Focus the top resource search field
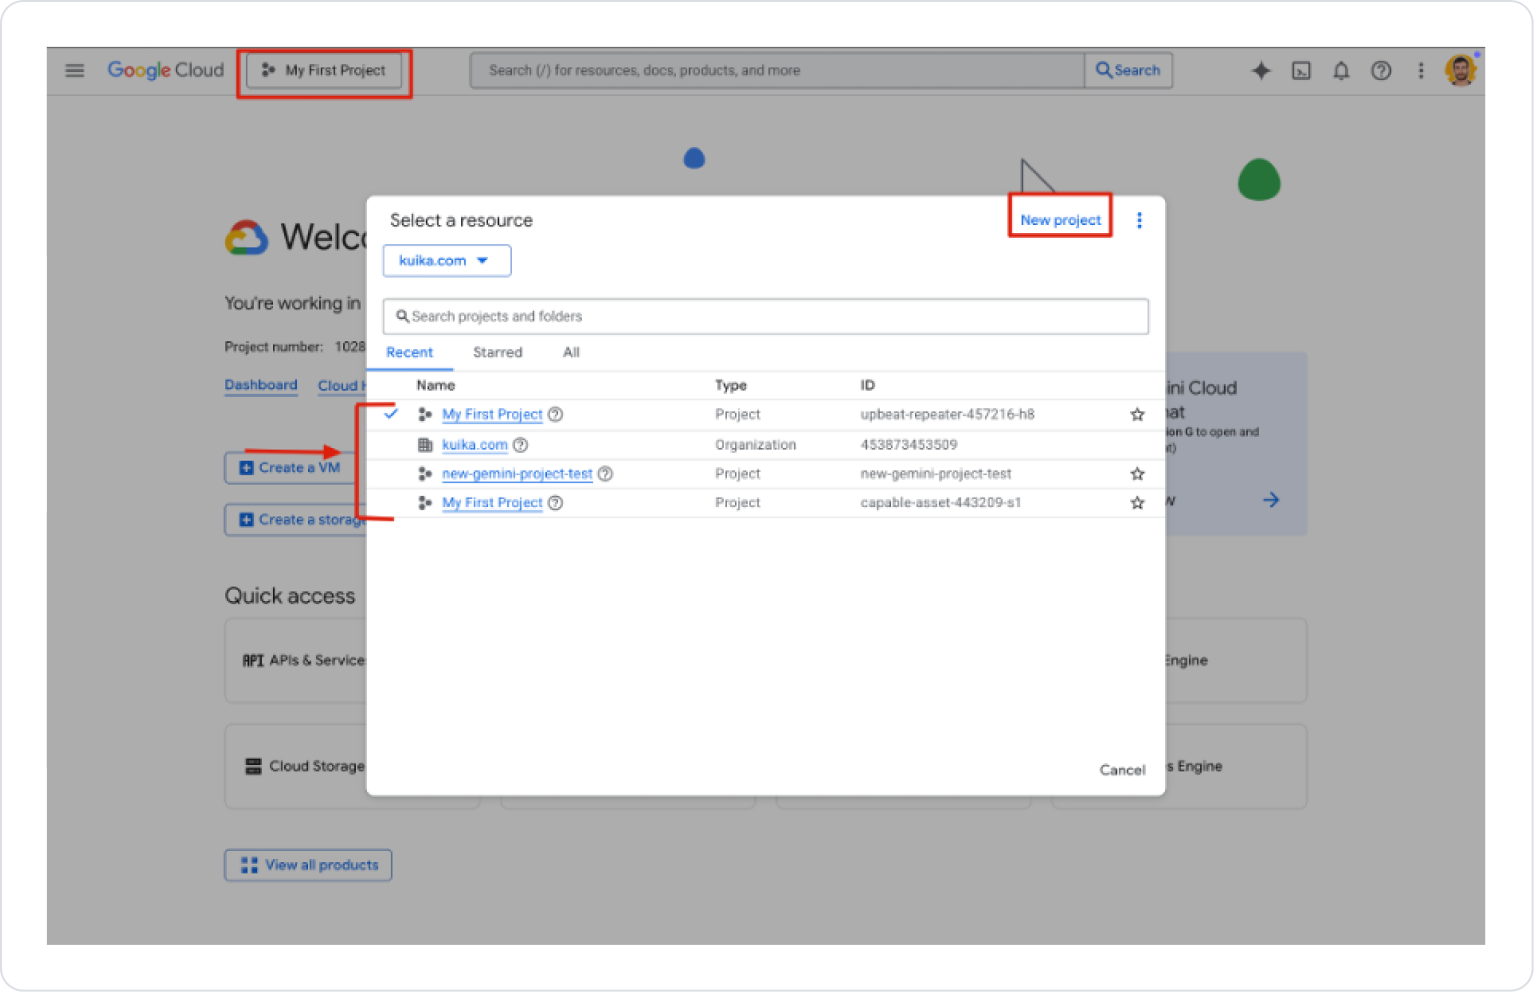This screenshot has height=992, width=1534. (x=777, y=71)
